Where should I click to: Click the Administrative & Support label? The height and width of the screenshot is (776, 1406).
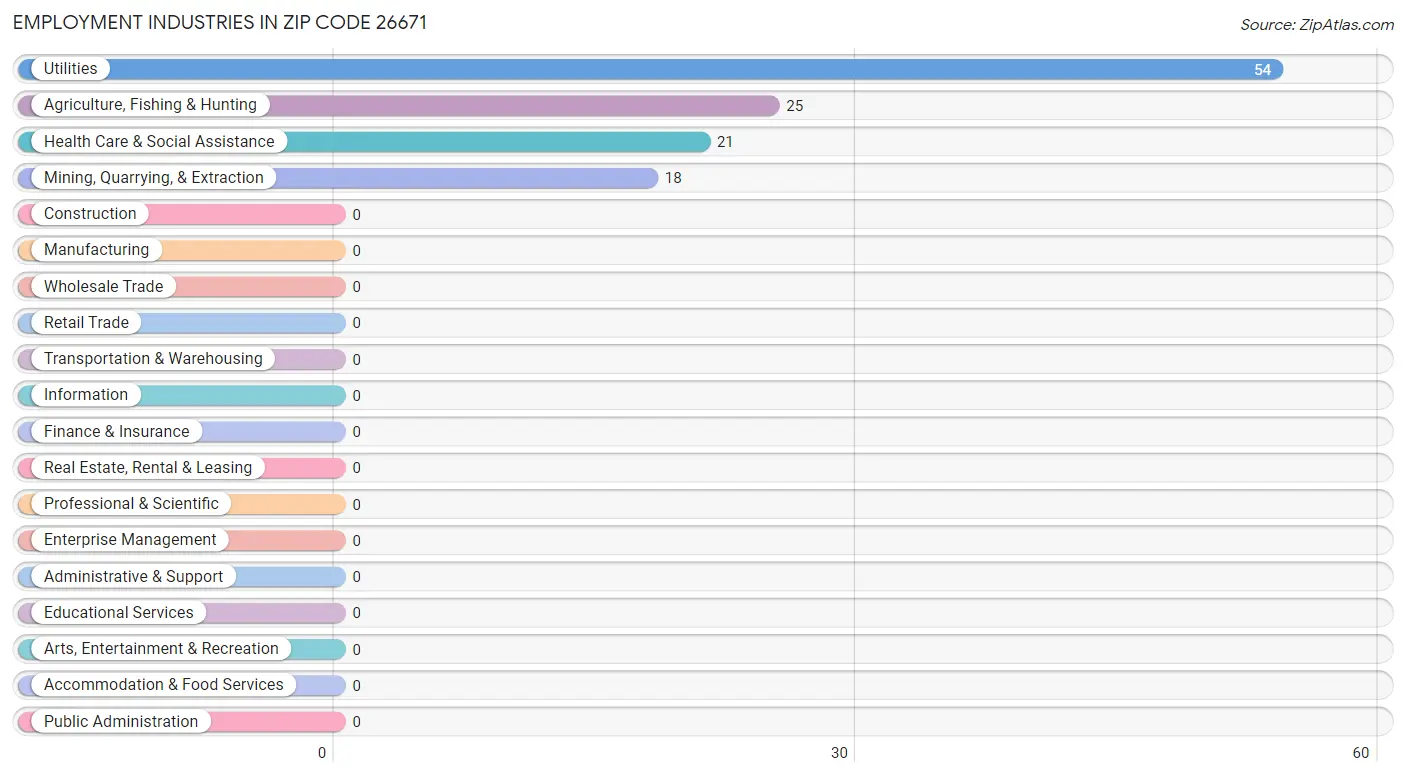(x=134, y=576)
